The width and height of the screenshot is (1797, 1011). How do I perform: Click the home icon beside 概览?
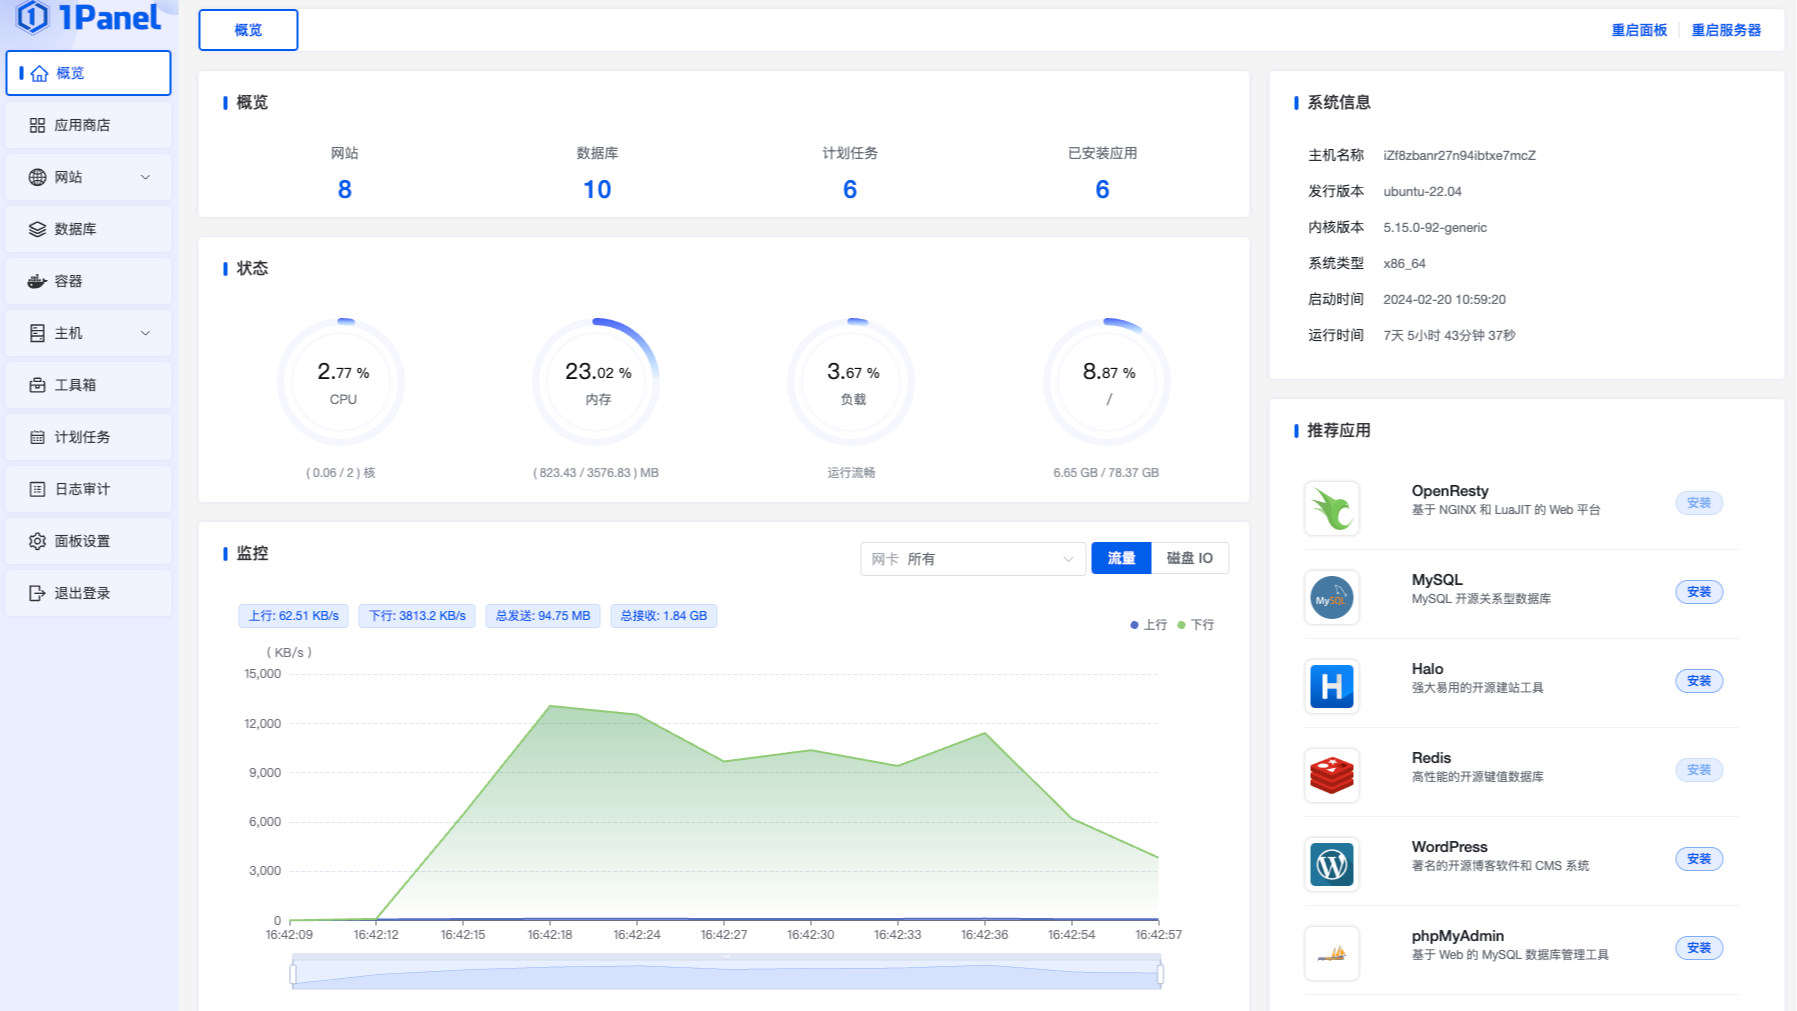(39, 74)
